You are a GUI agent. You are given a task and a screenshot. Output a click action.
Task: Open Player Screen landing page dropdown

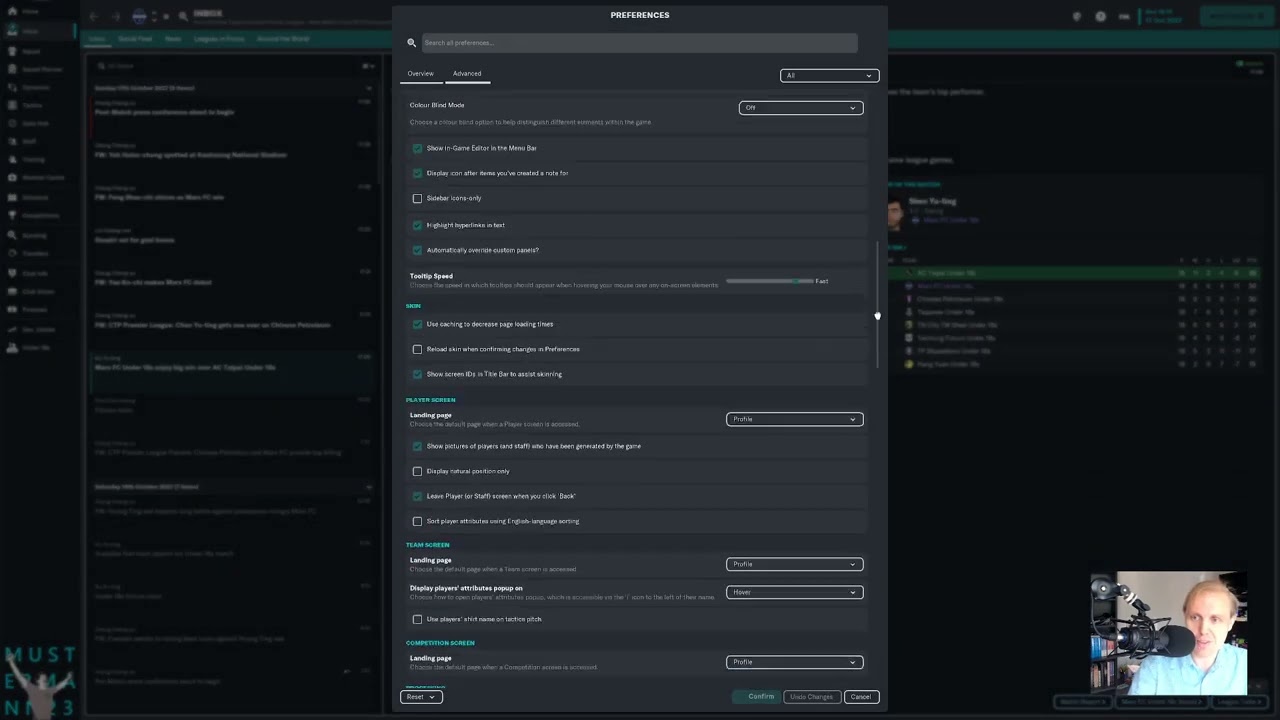pyautogui.click(x=794, y=419)
